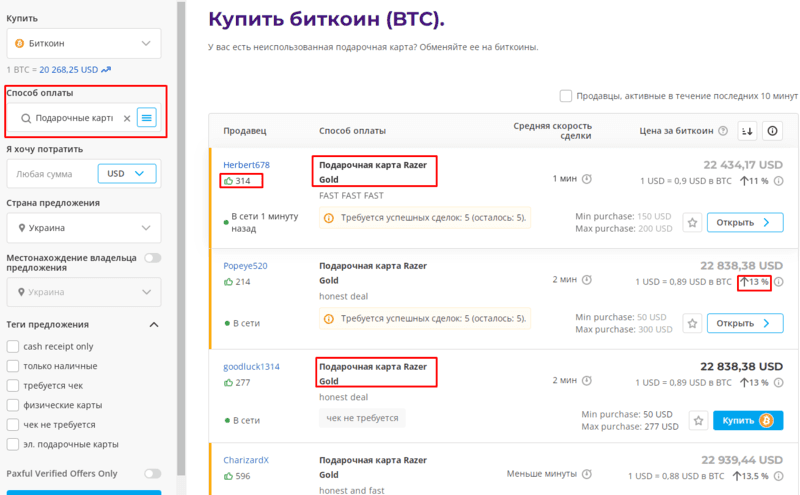Click Открыть button for Popeye520 offer

point(745,324)
